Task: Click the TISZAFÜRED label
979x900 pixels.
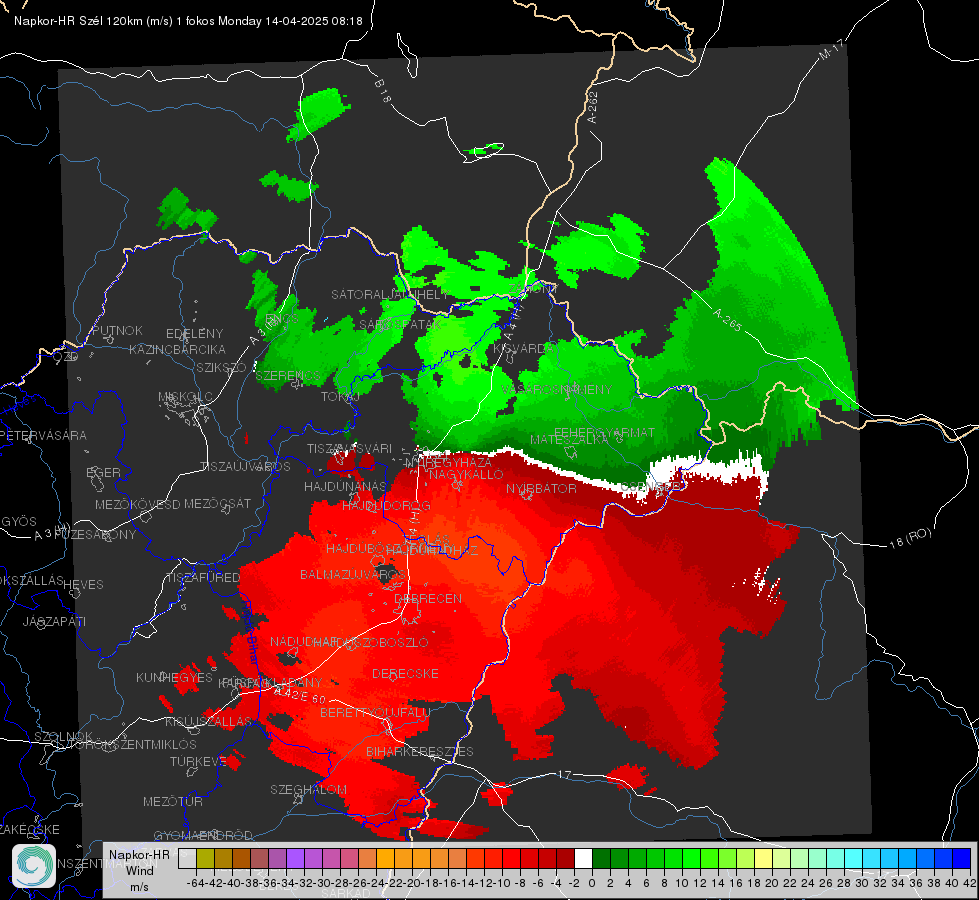Action: click(203, 578)
